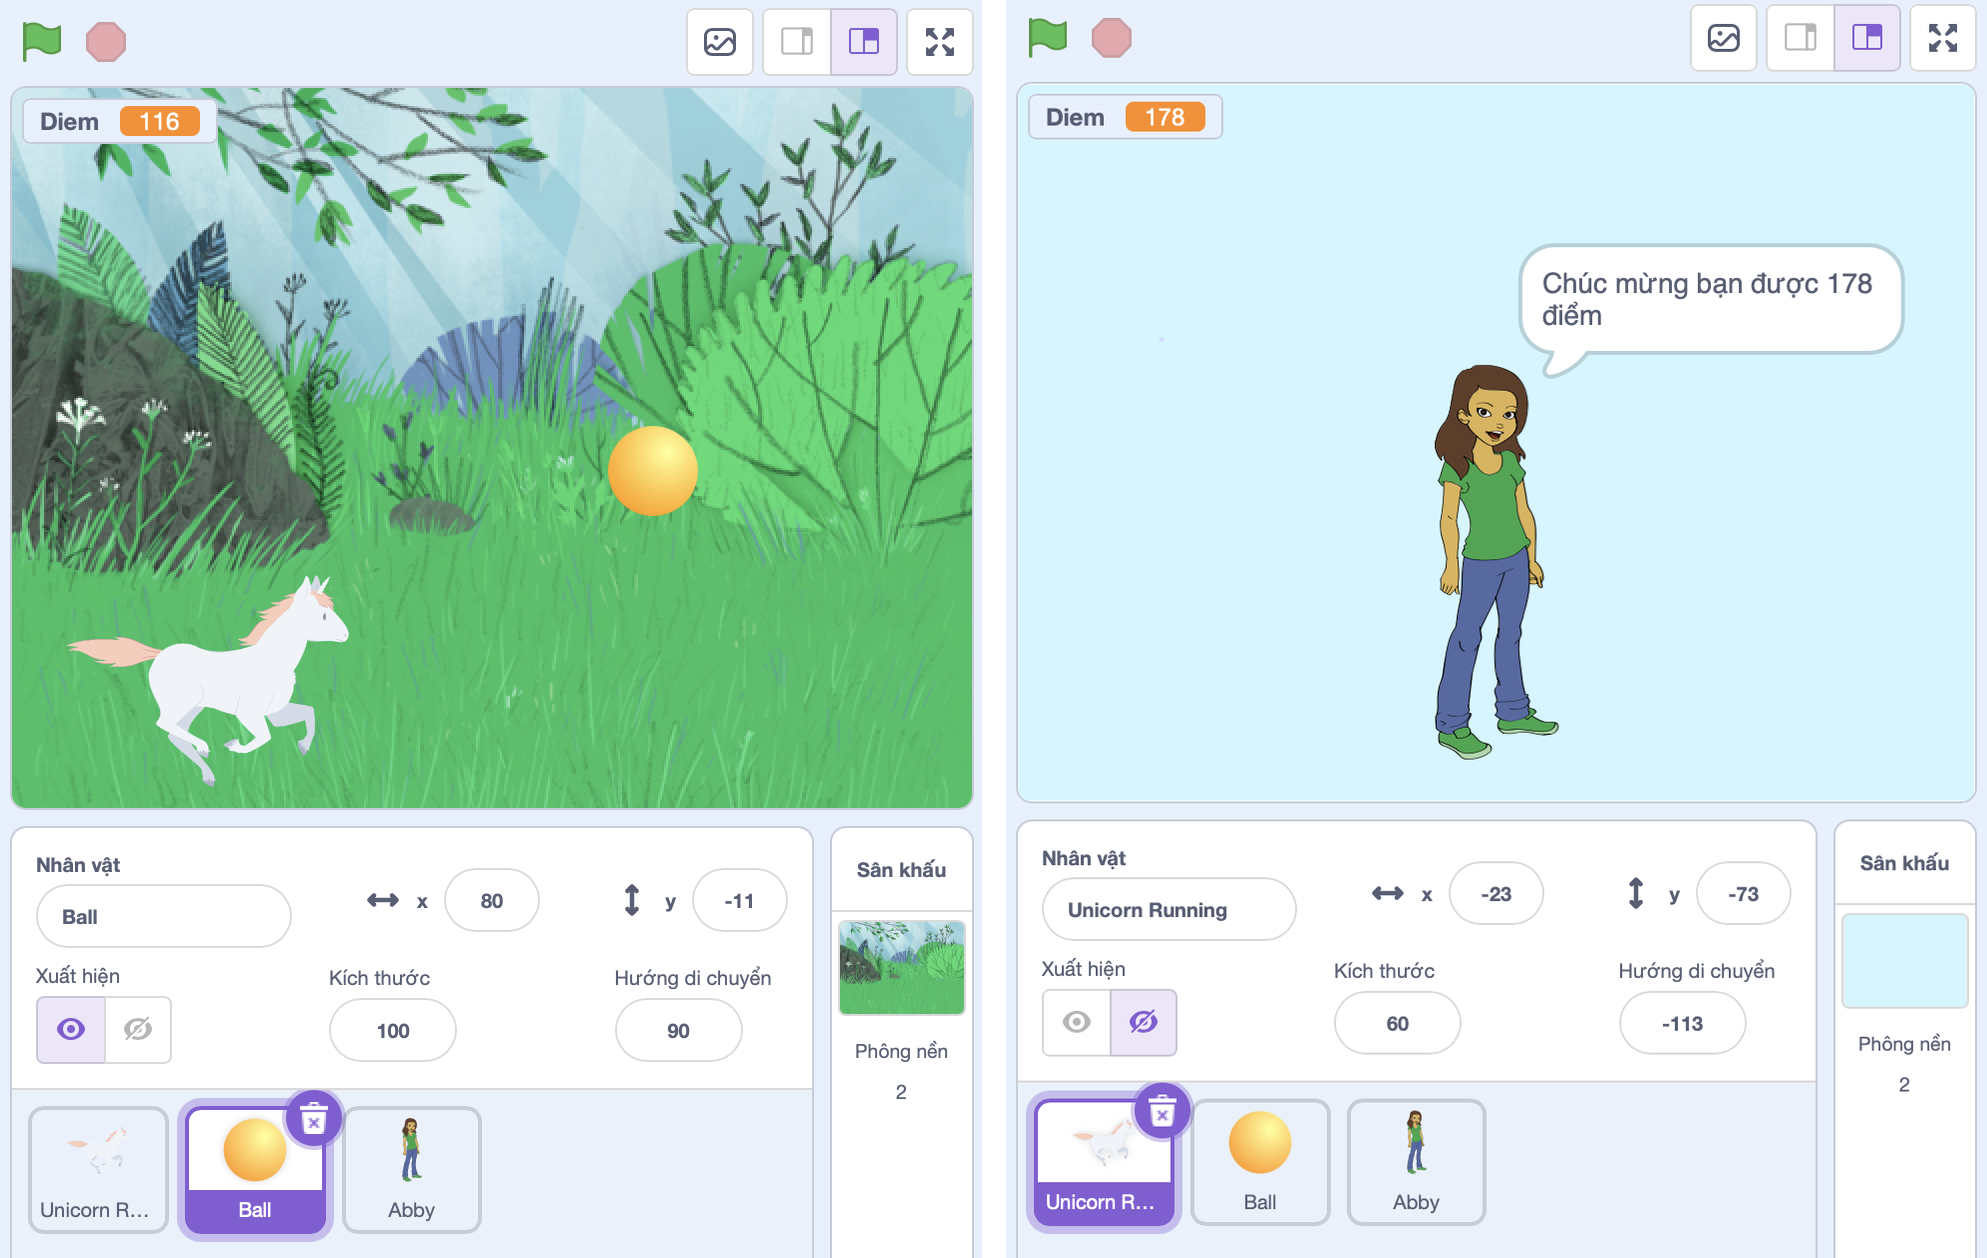Switch to small stage layout, right window

click(1801, 38)
